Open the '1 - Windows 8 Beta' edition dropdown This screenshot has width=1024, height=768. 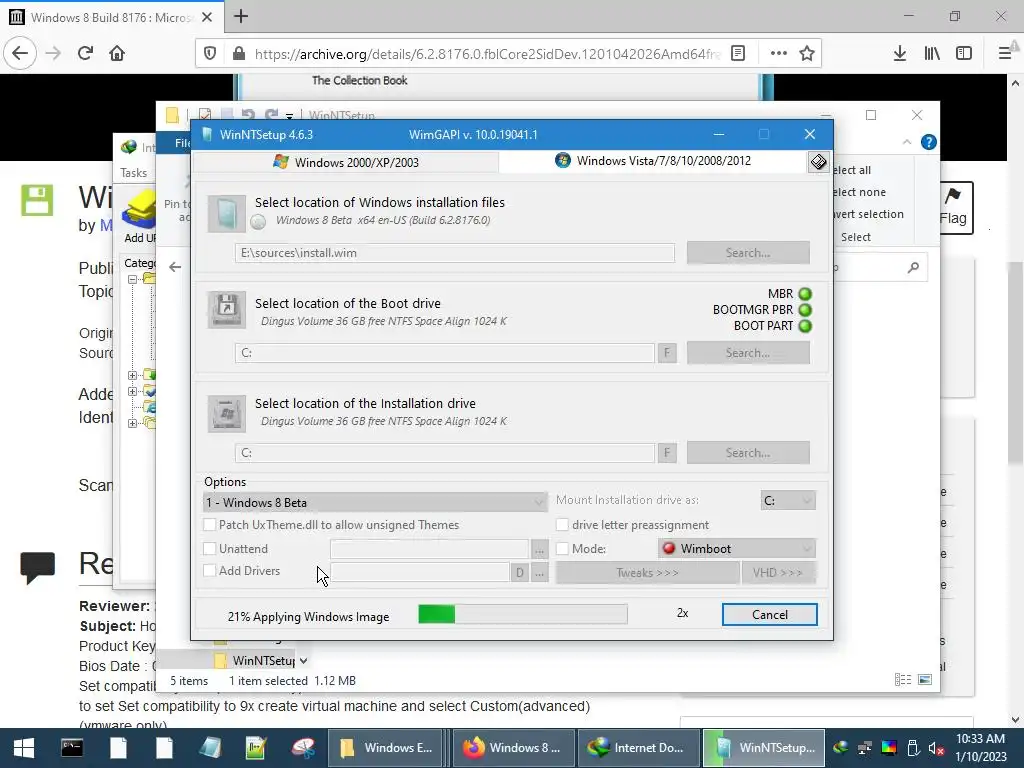click(375, 502)
